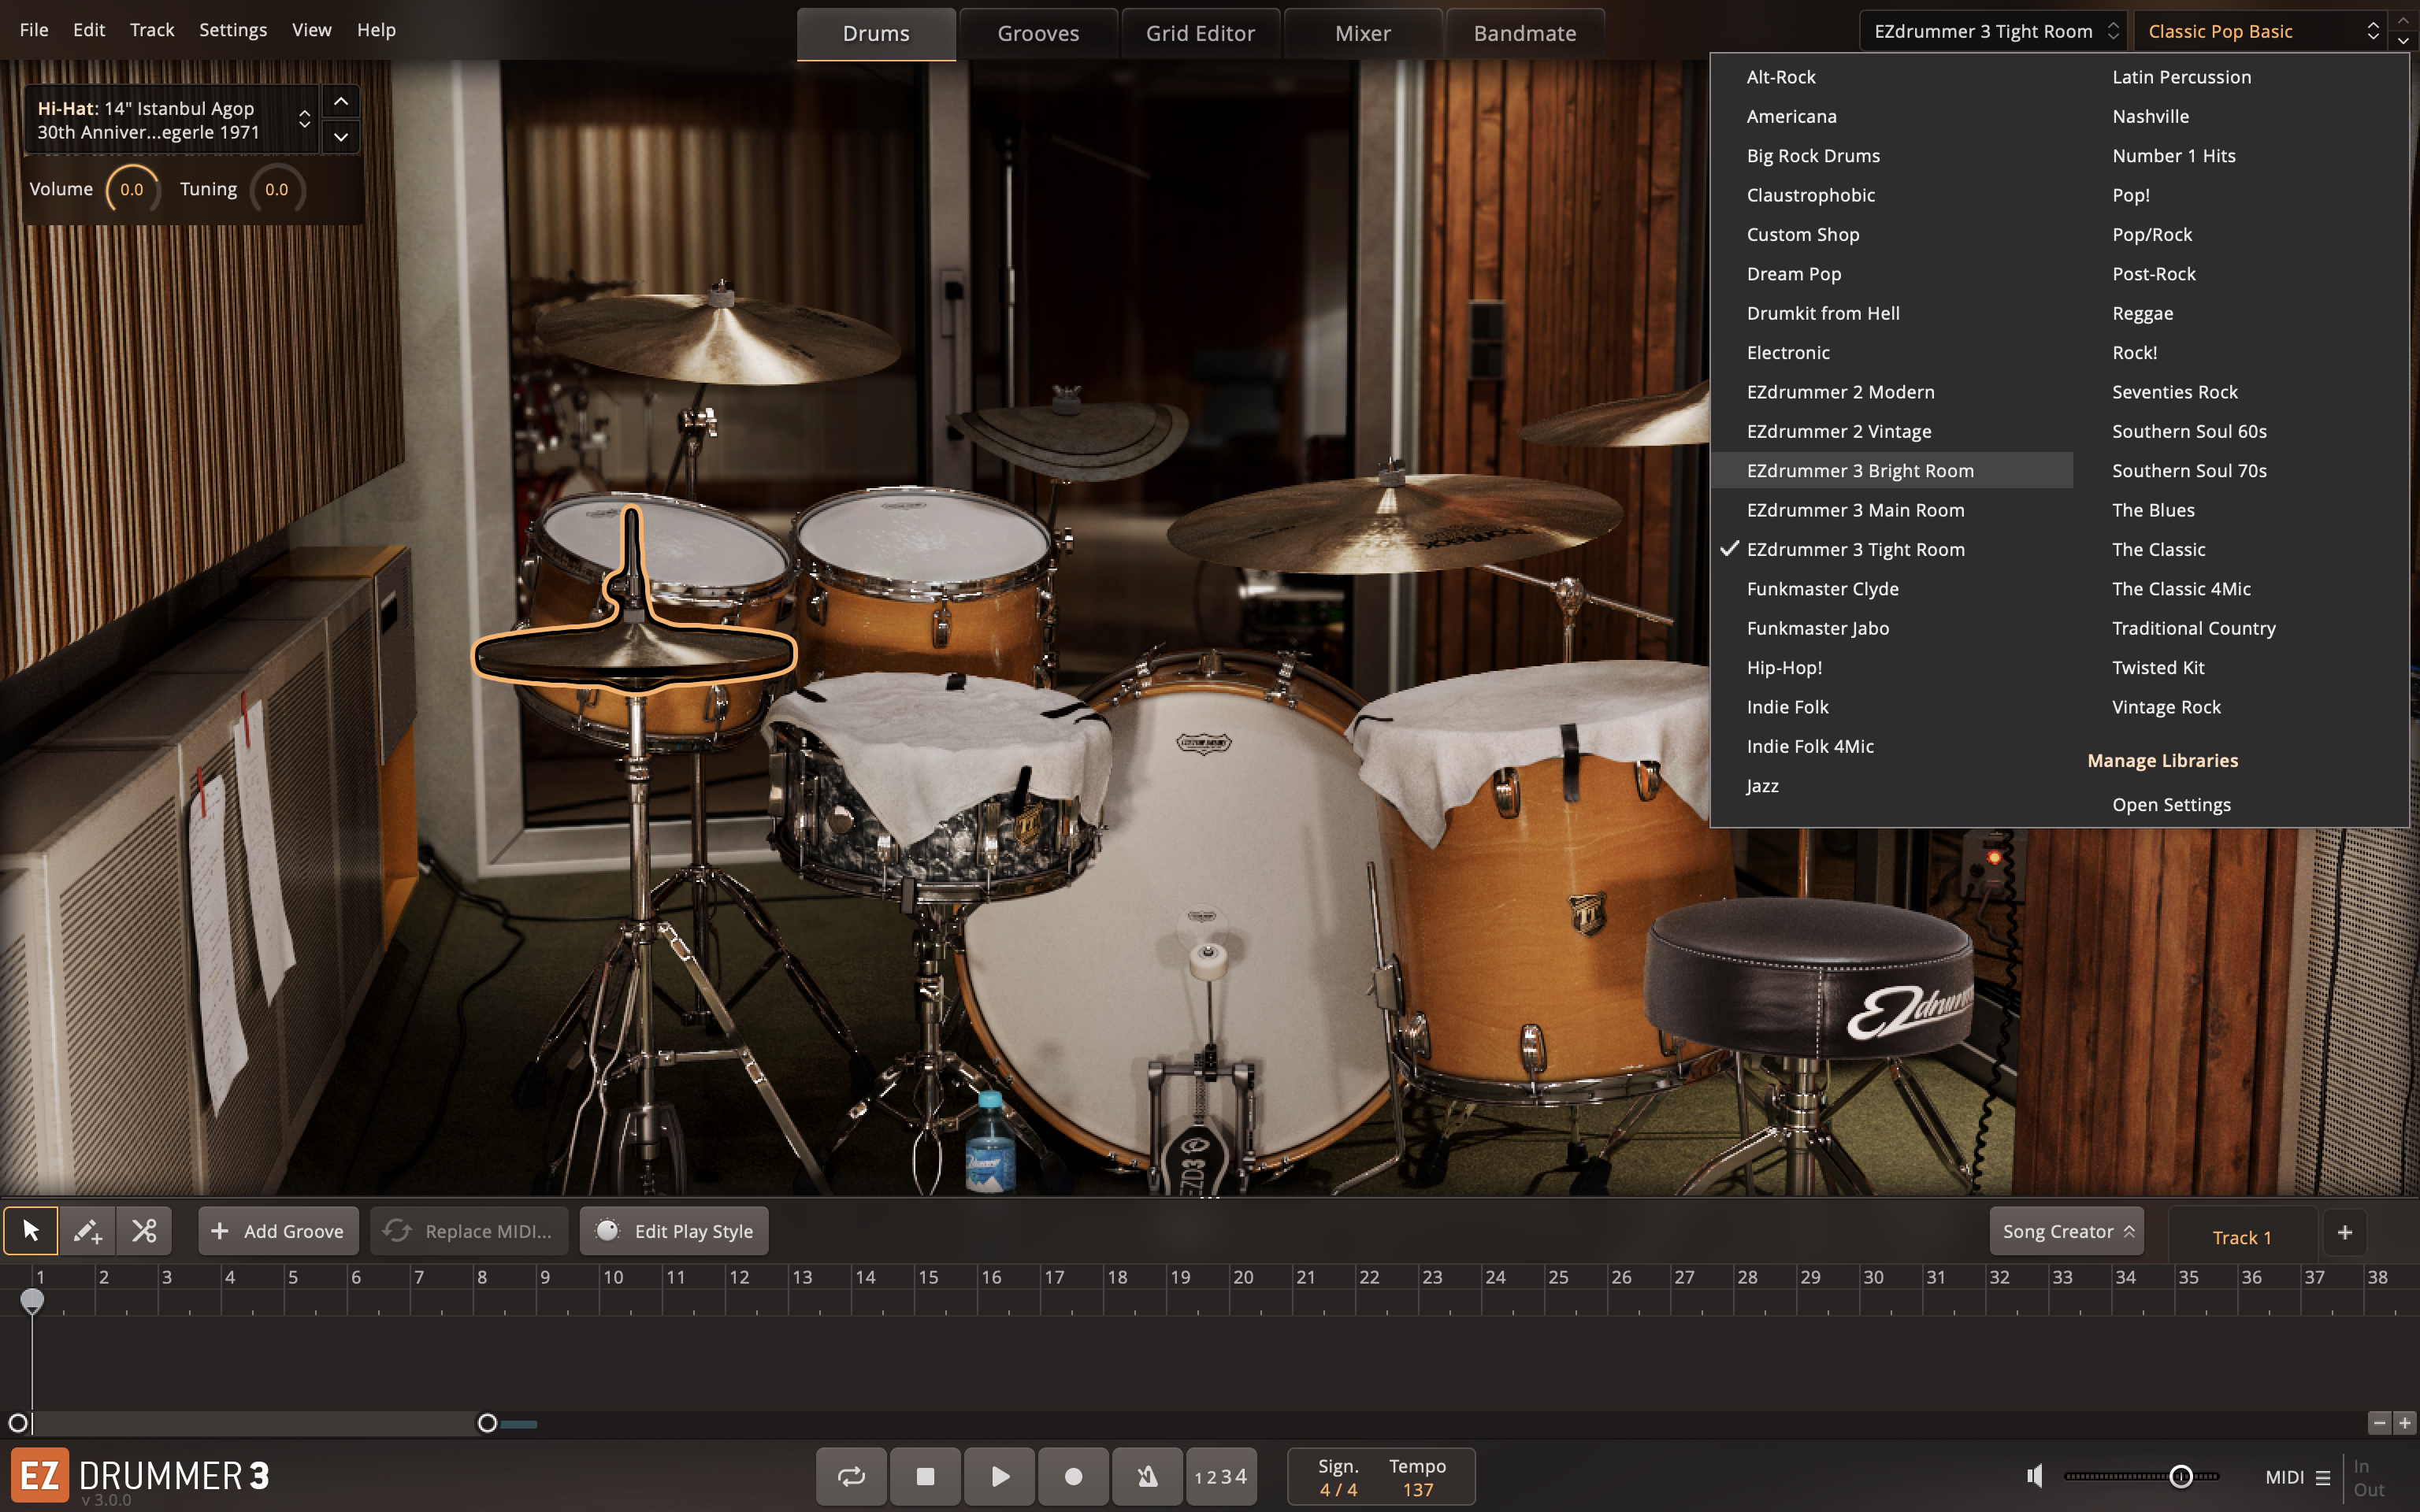Select the scissors cut tool

click(x=143, y=1231)
